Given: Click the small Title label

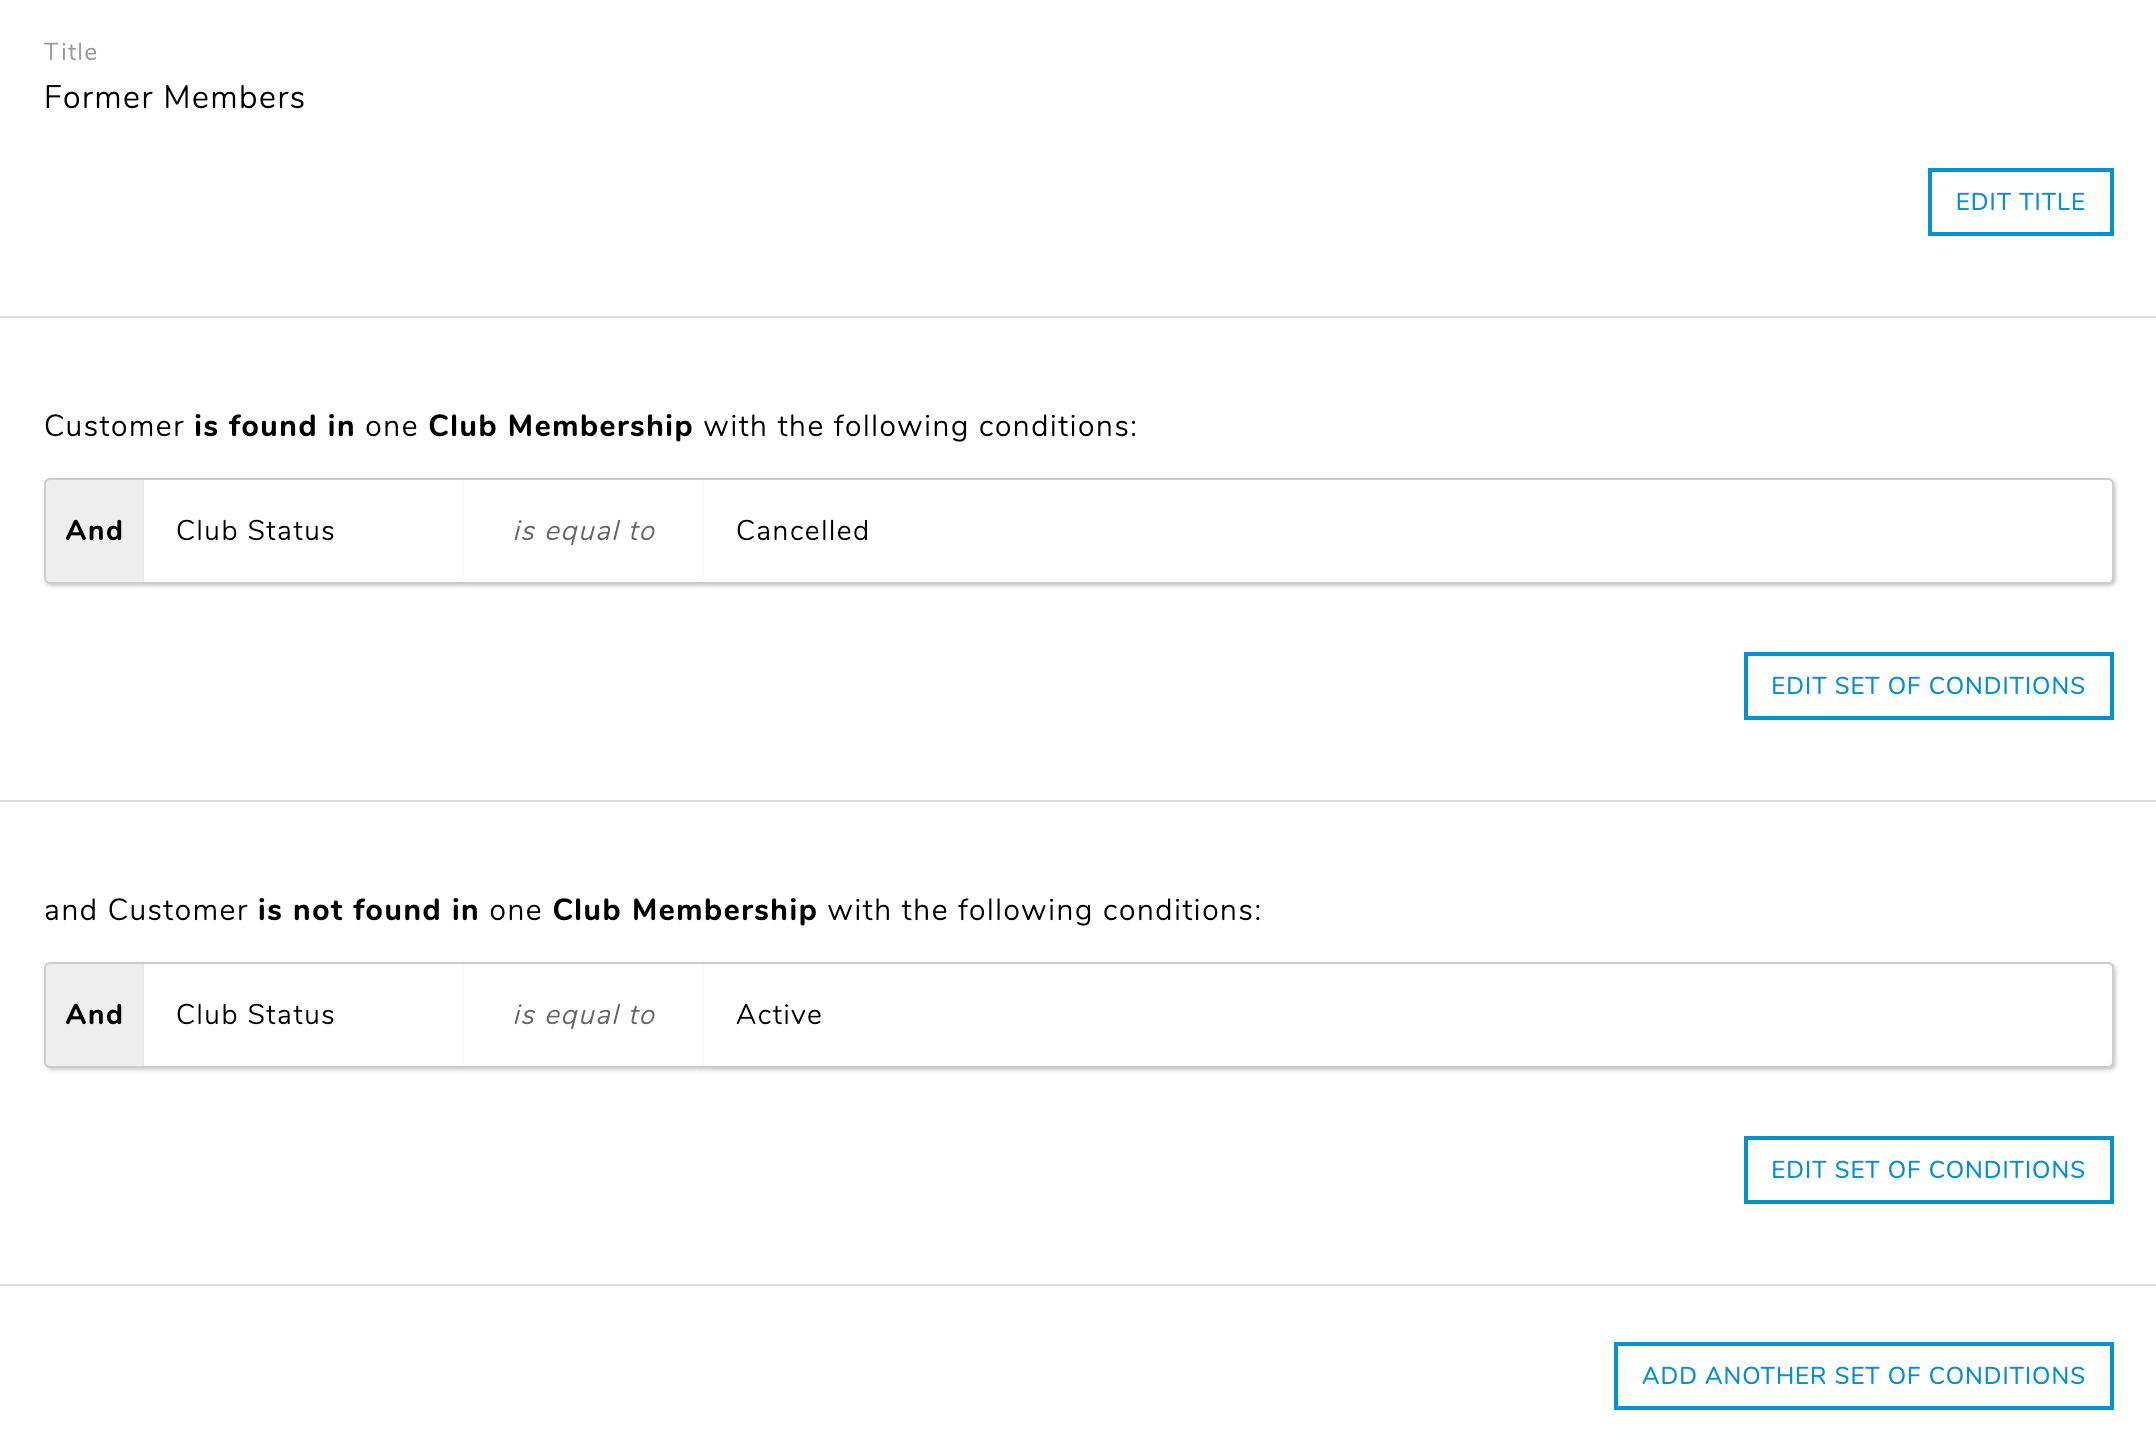Looking at the screenshot, I should click(x=70, y=52).
